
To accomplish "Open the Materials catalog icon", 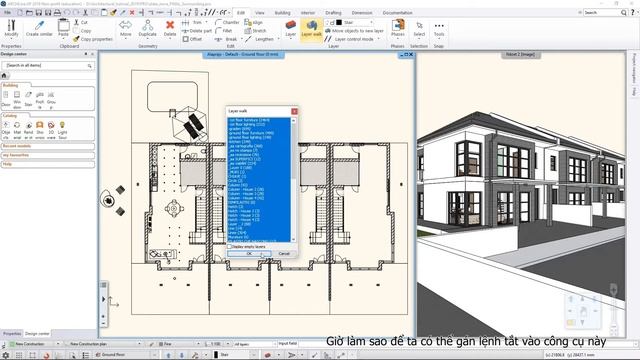I will pyautogui.click(x=17, y=129).
